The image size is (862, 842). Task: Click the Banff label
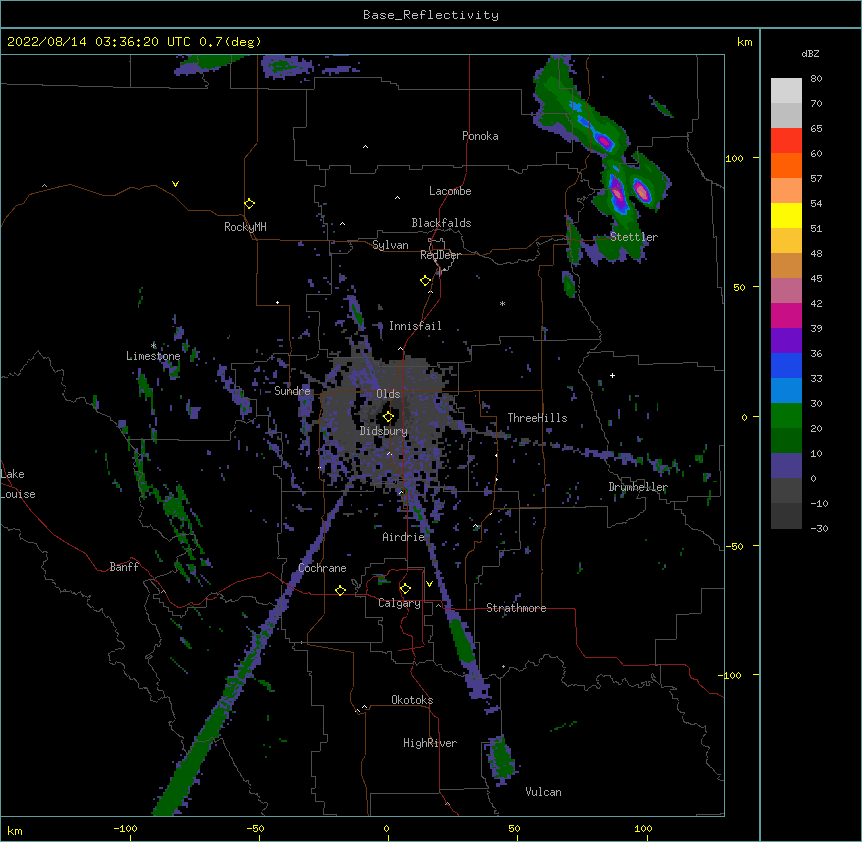124,567
